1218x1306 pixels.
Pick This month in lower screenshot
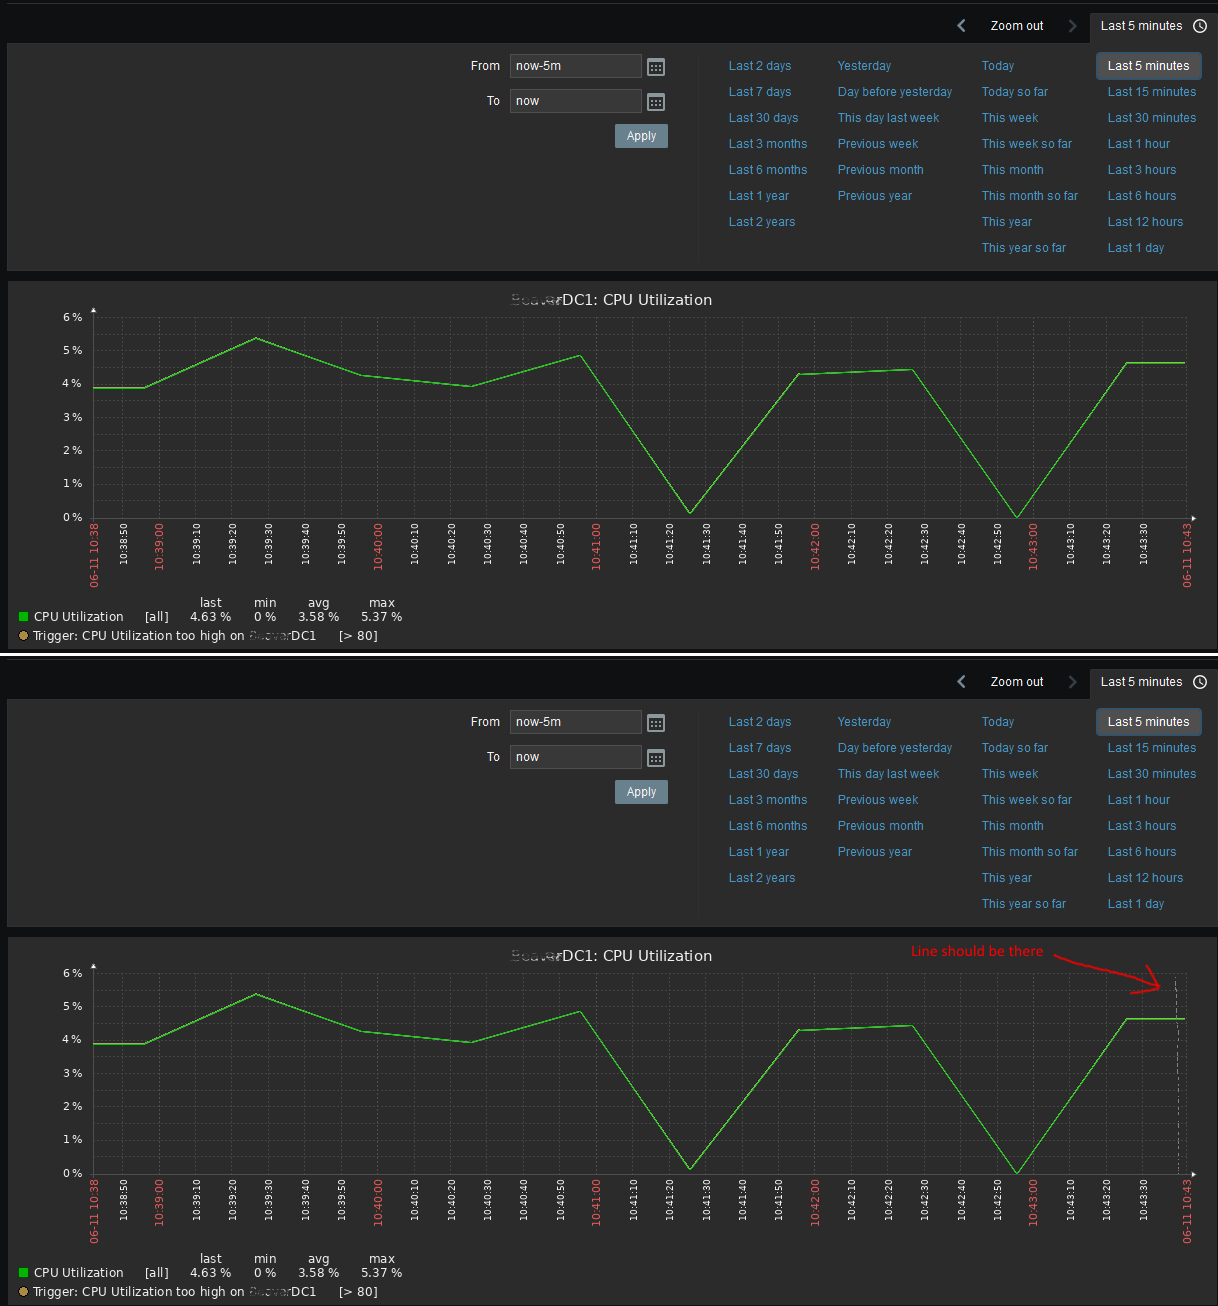1012,826
